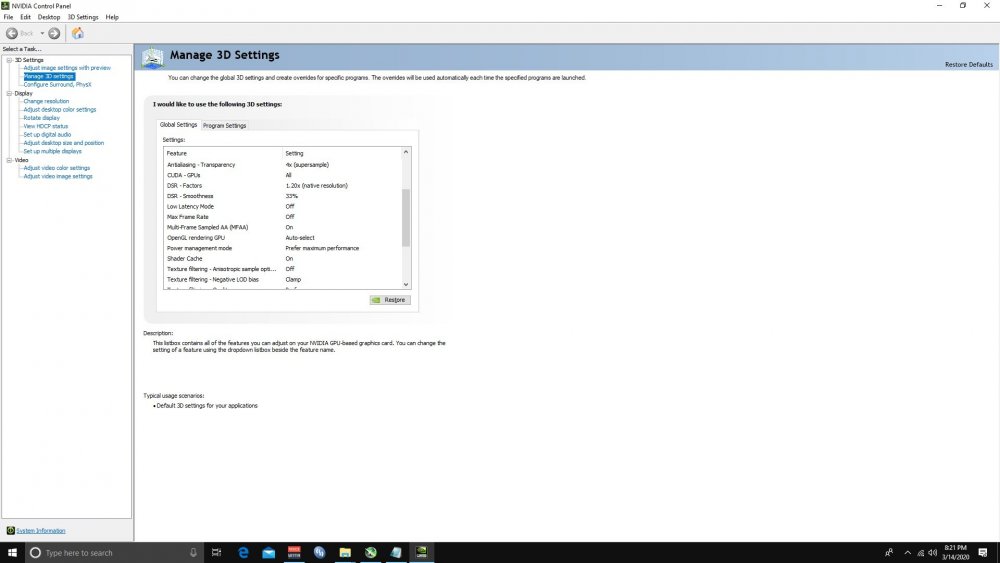Select Adjust video image settings
This screenshot has width=1000, height=563.
pyautogui.click(x=58, y=176)
